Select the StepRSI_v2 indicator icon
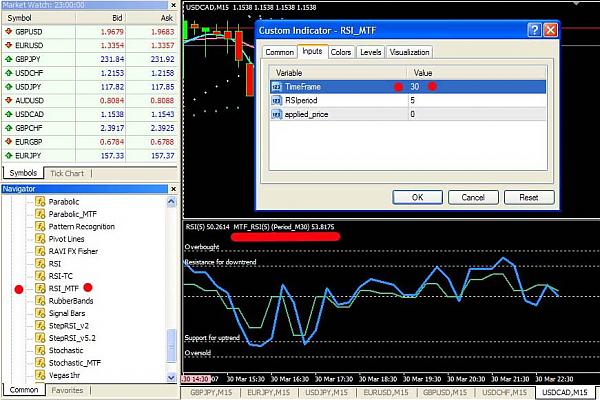 point(40,325)
